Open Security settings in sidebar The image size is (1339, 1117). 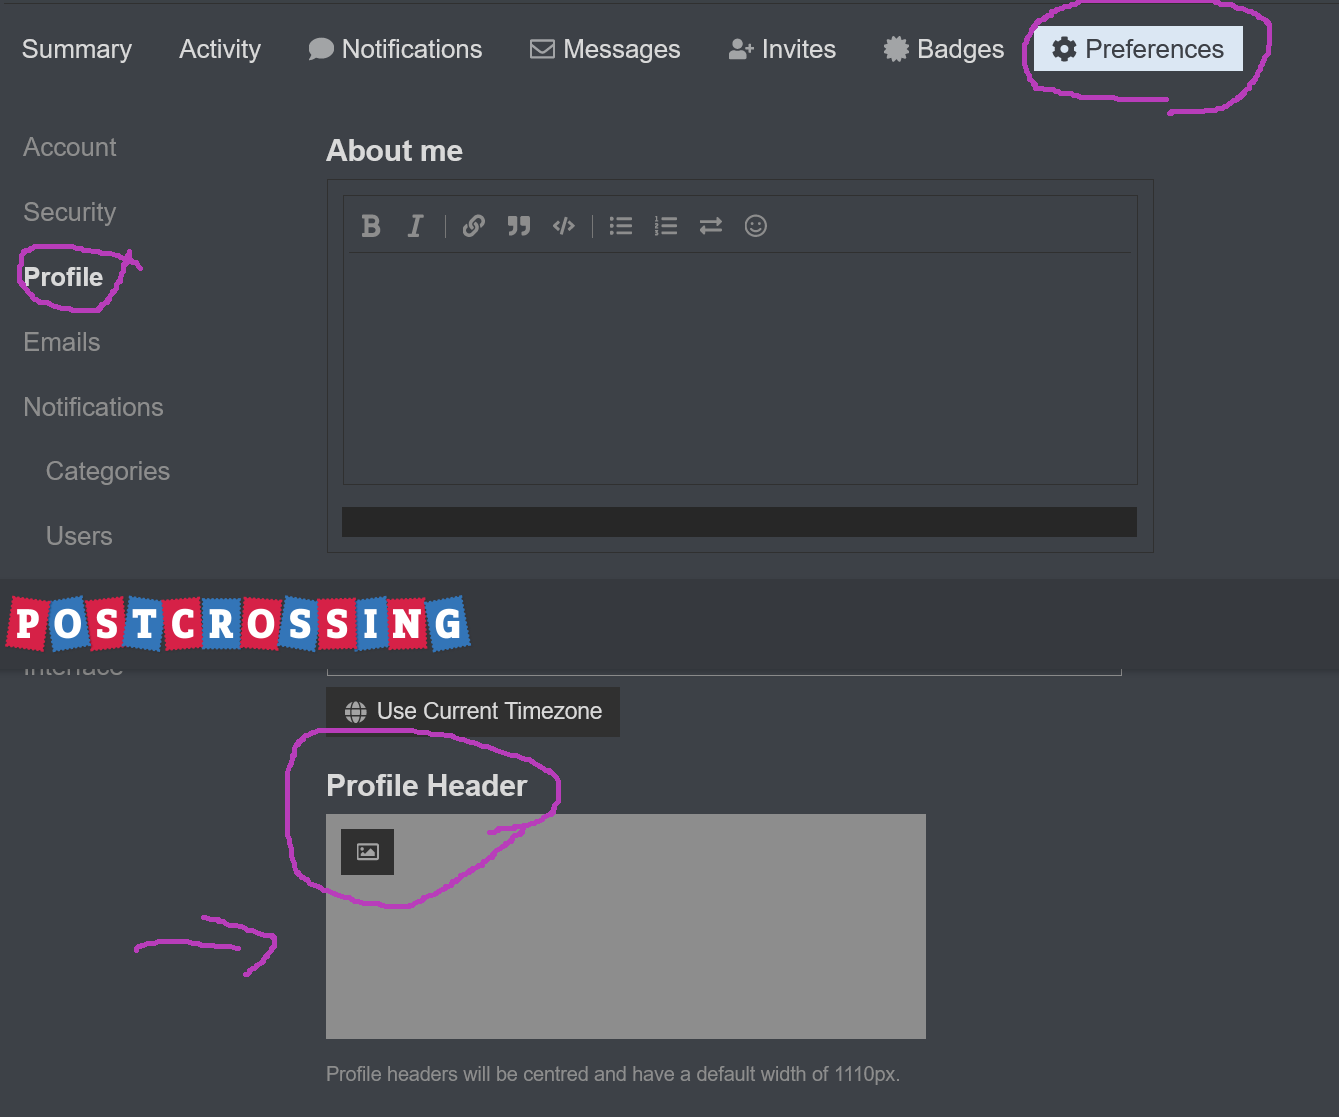[70, 212]
